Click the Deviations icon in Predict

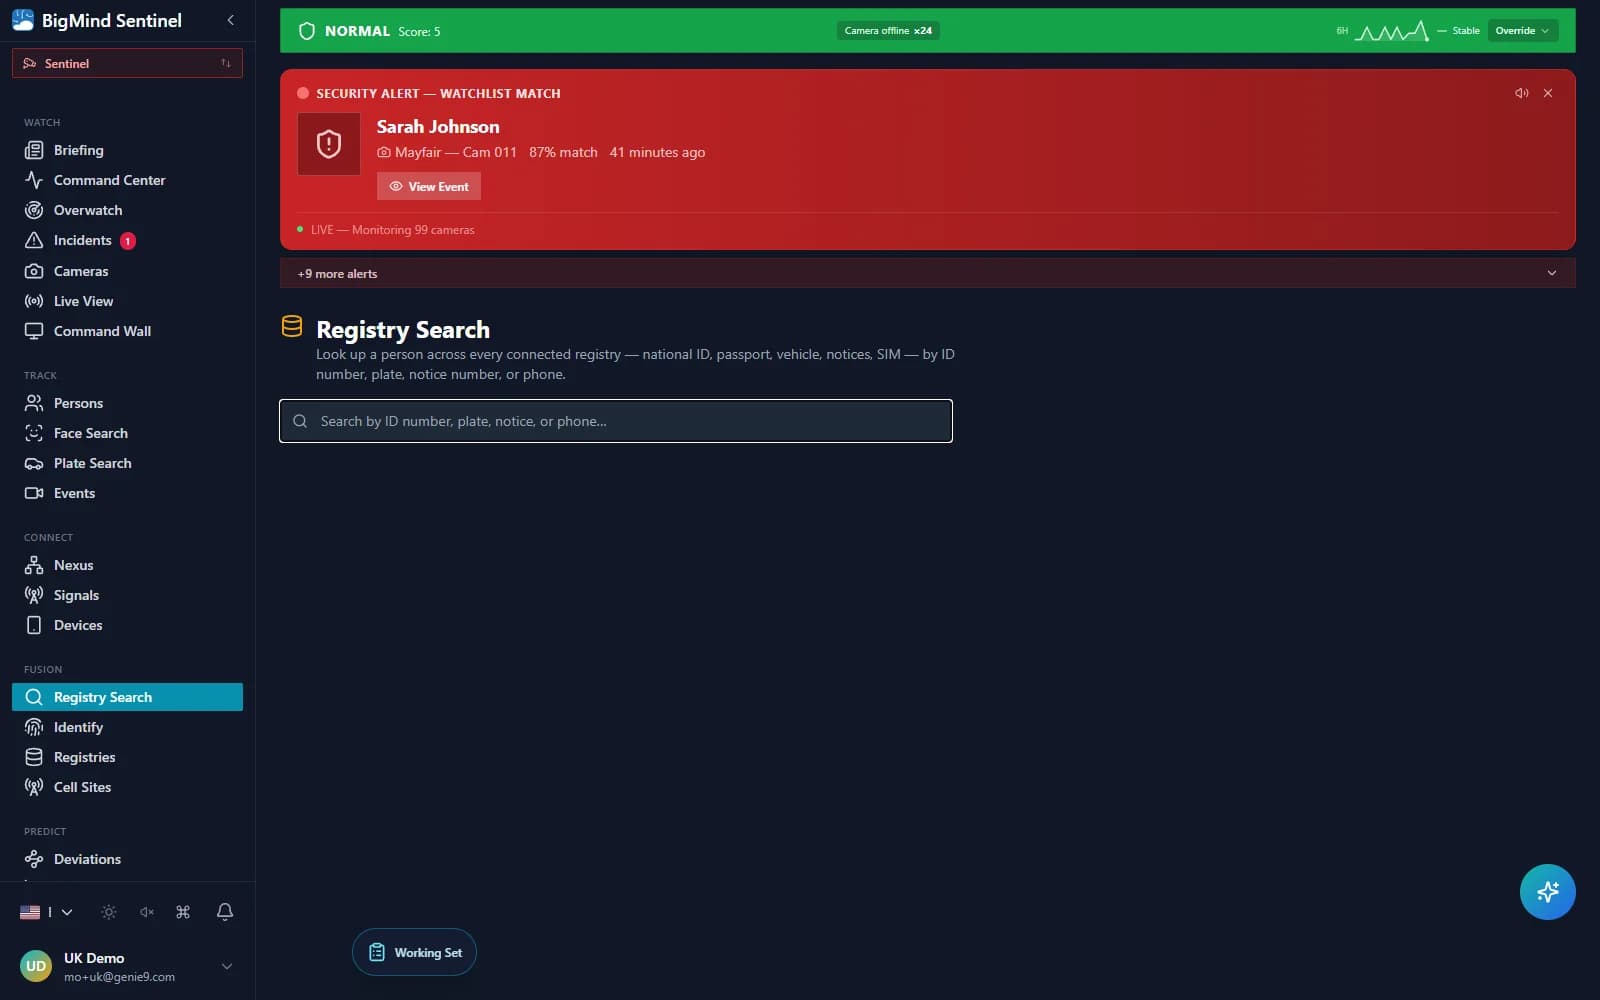[x=34, y=859]
